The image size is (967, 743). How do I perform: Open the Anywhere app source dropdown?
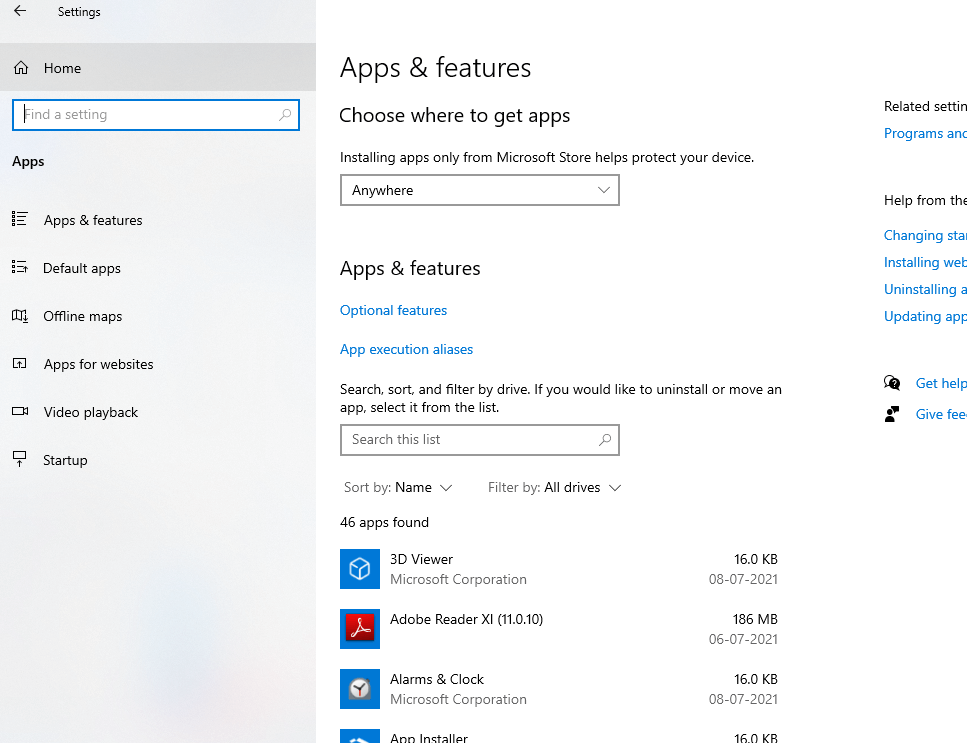point(479,189)
